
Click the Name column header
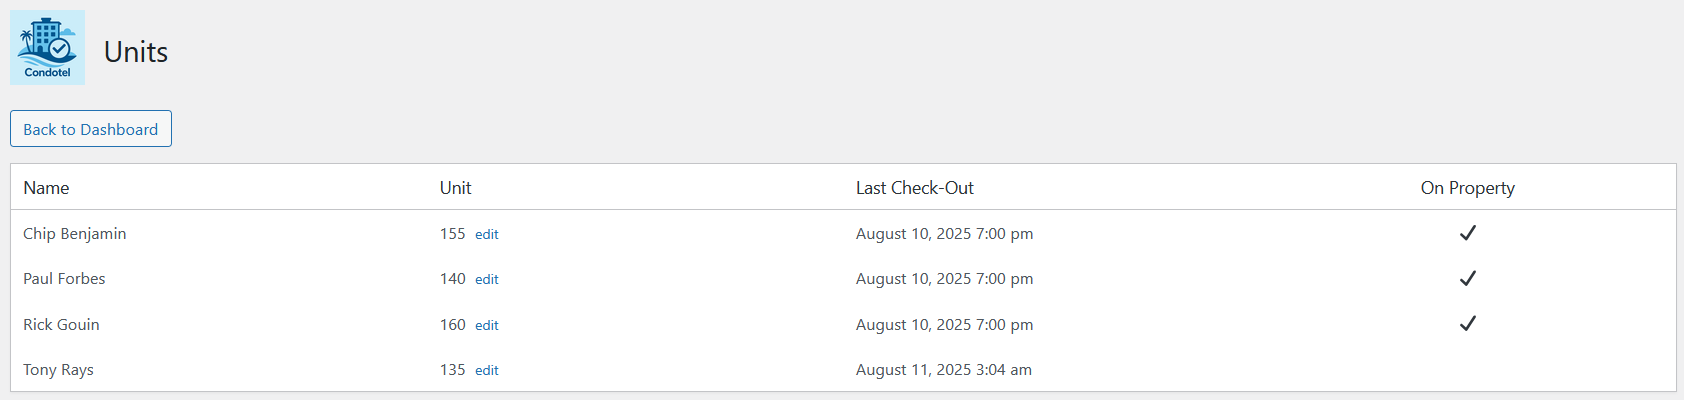pos(46,188)
